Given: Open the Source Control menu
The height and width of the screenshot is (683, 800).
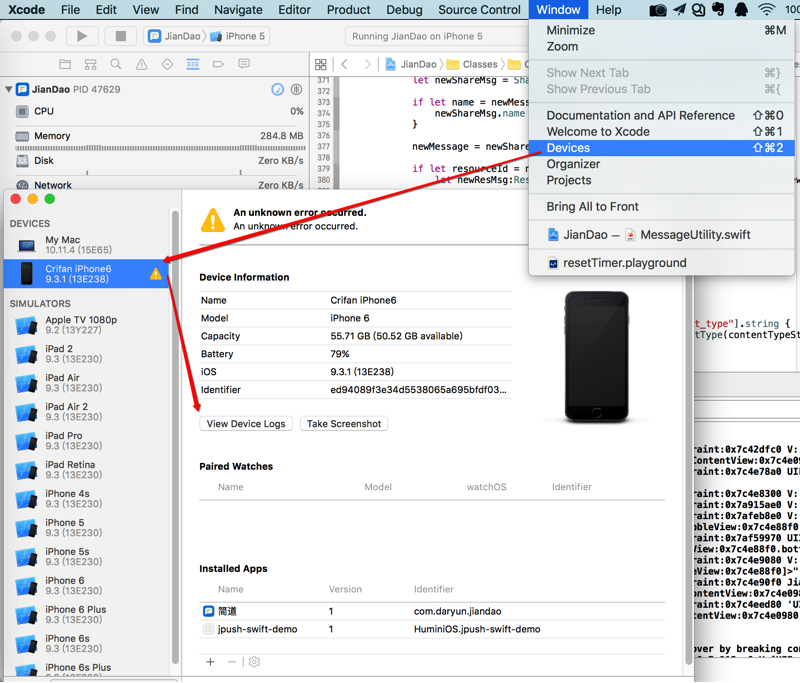Looking at the screenshot, I should (x=479, y=10).
